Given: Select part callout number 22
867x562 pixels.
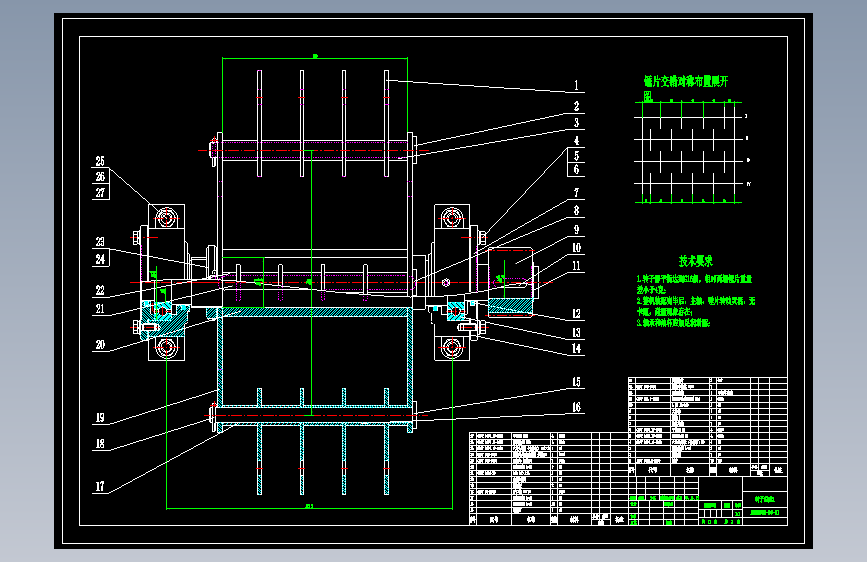Looking at the screenshot, I should click(100, 290).
